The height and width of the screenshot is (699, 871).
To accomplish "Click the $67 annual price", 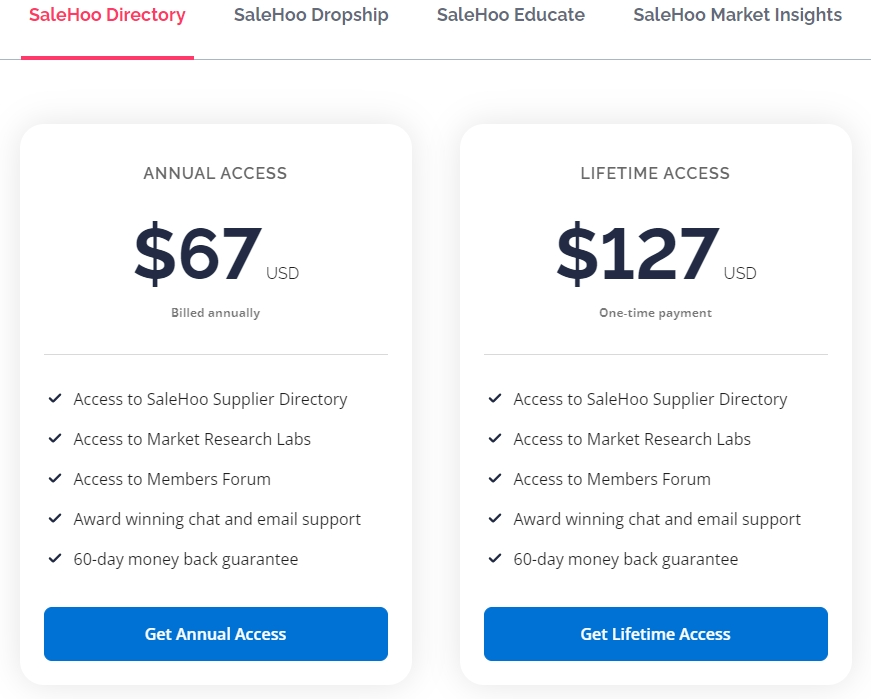I will (x=199, y=255).
